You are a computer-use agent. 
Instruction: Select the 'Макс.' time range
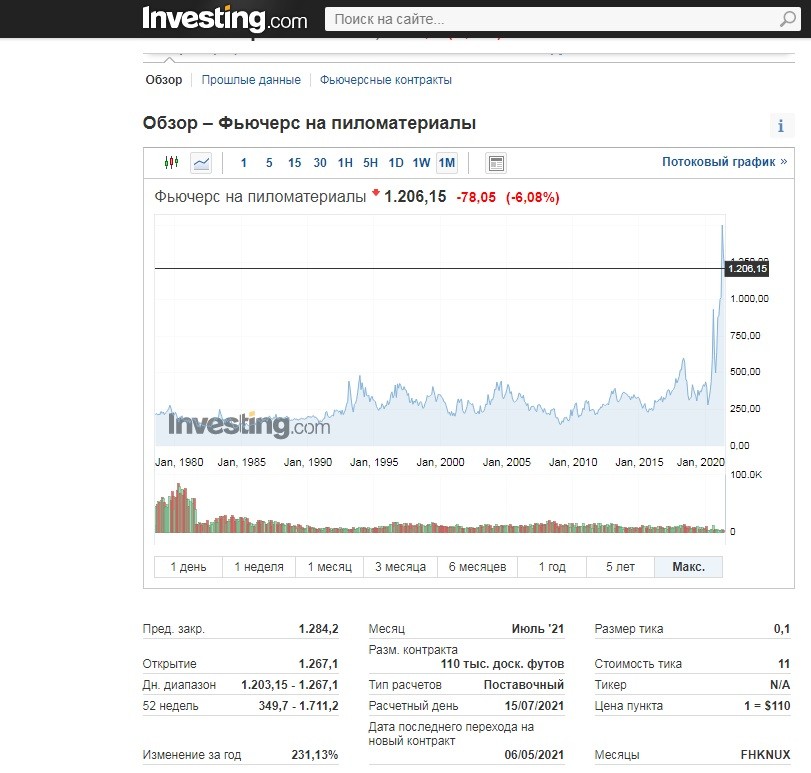688,567
